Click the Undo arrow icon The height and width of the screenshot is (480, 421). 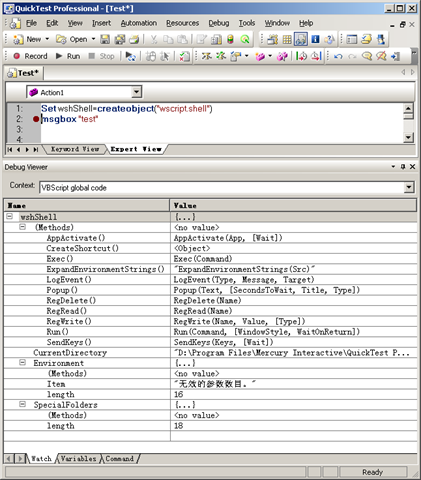pos(338,56)
